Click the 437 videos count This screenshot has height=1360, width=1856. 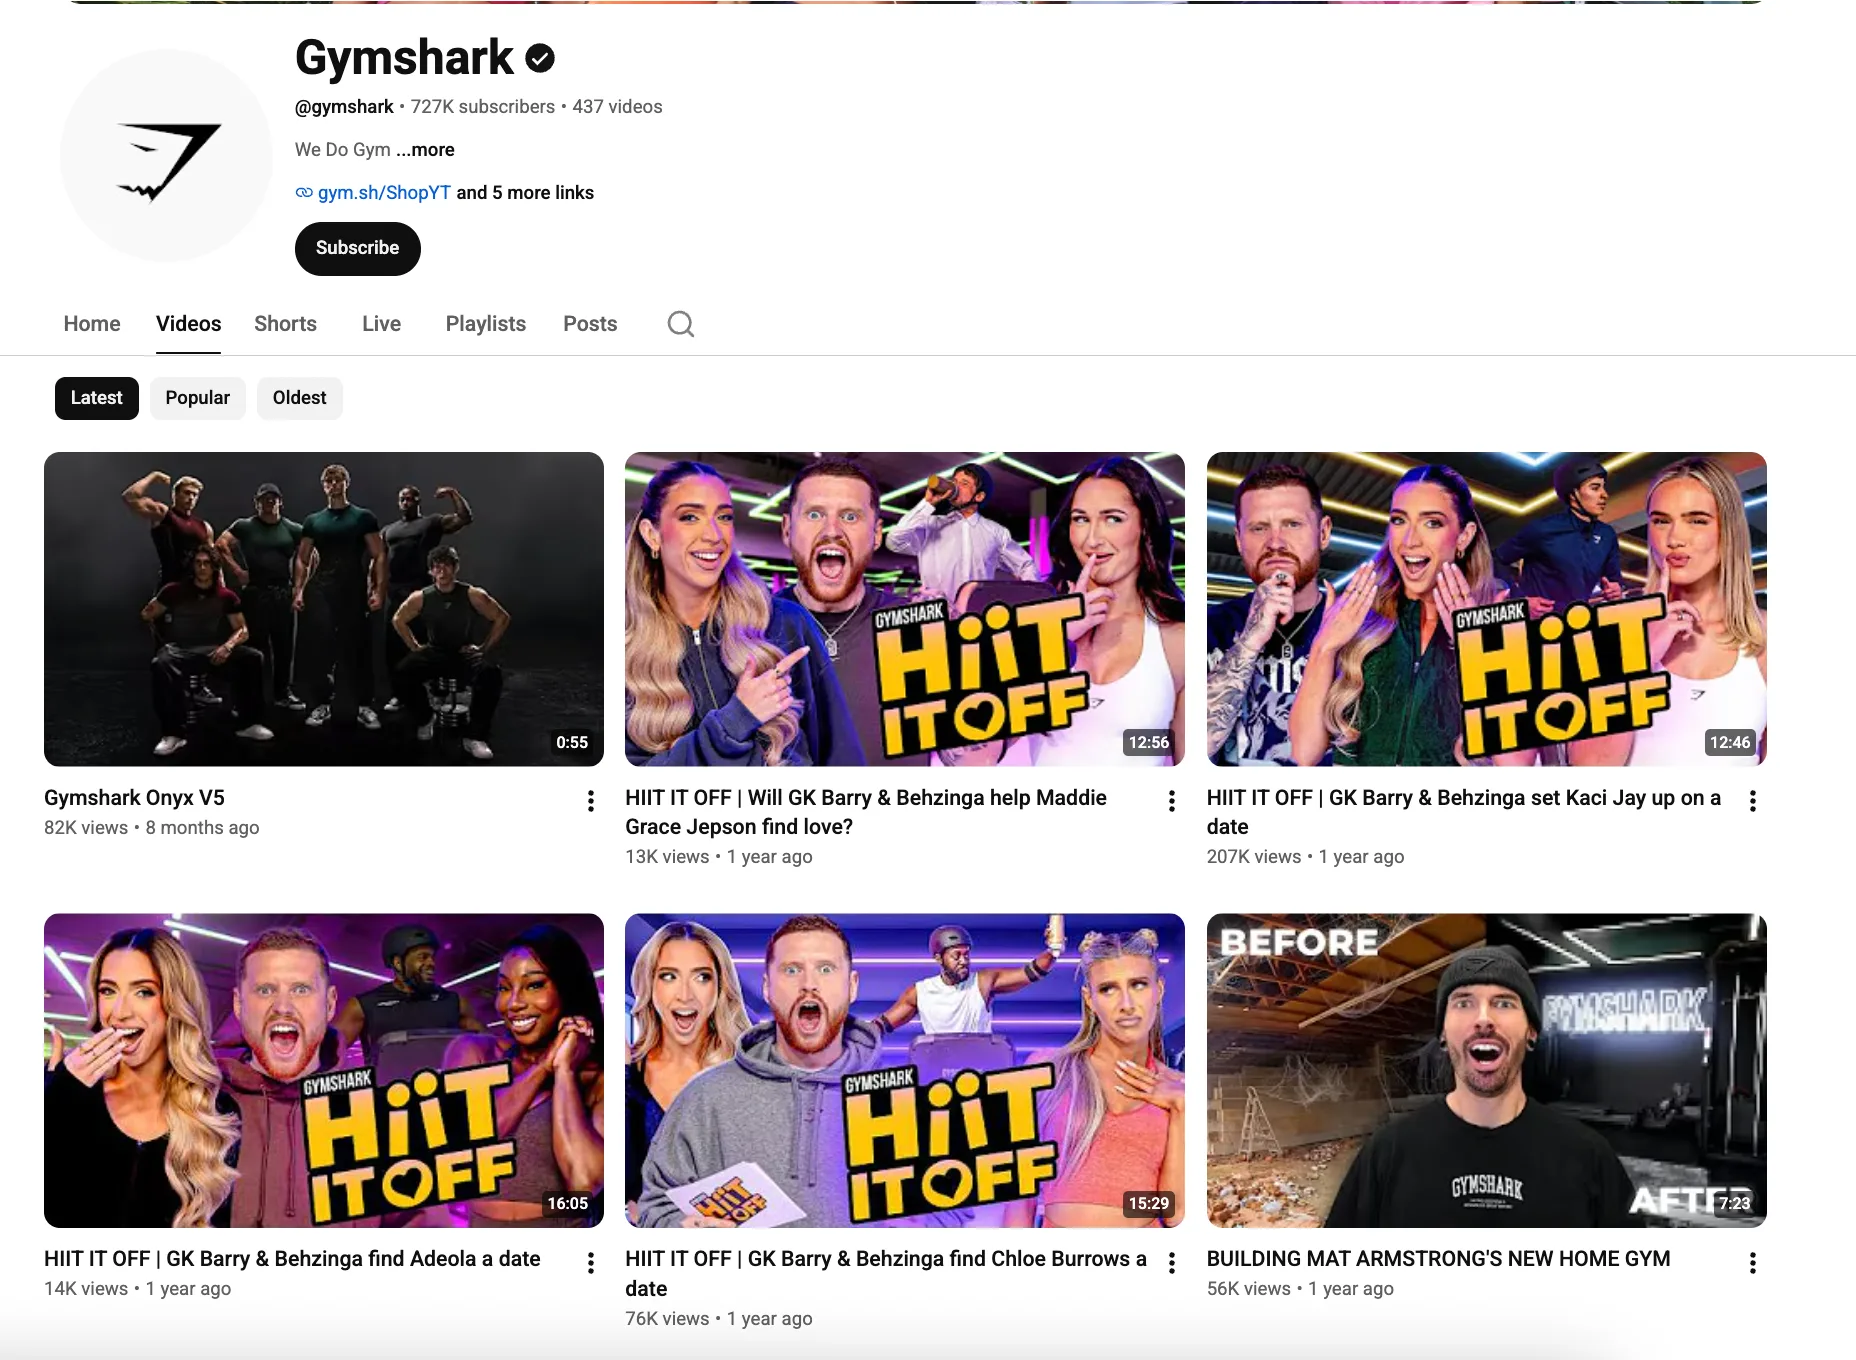[x=617, y=107]
